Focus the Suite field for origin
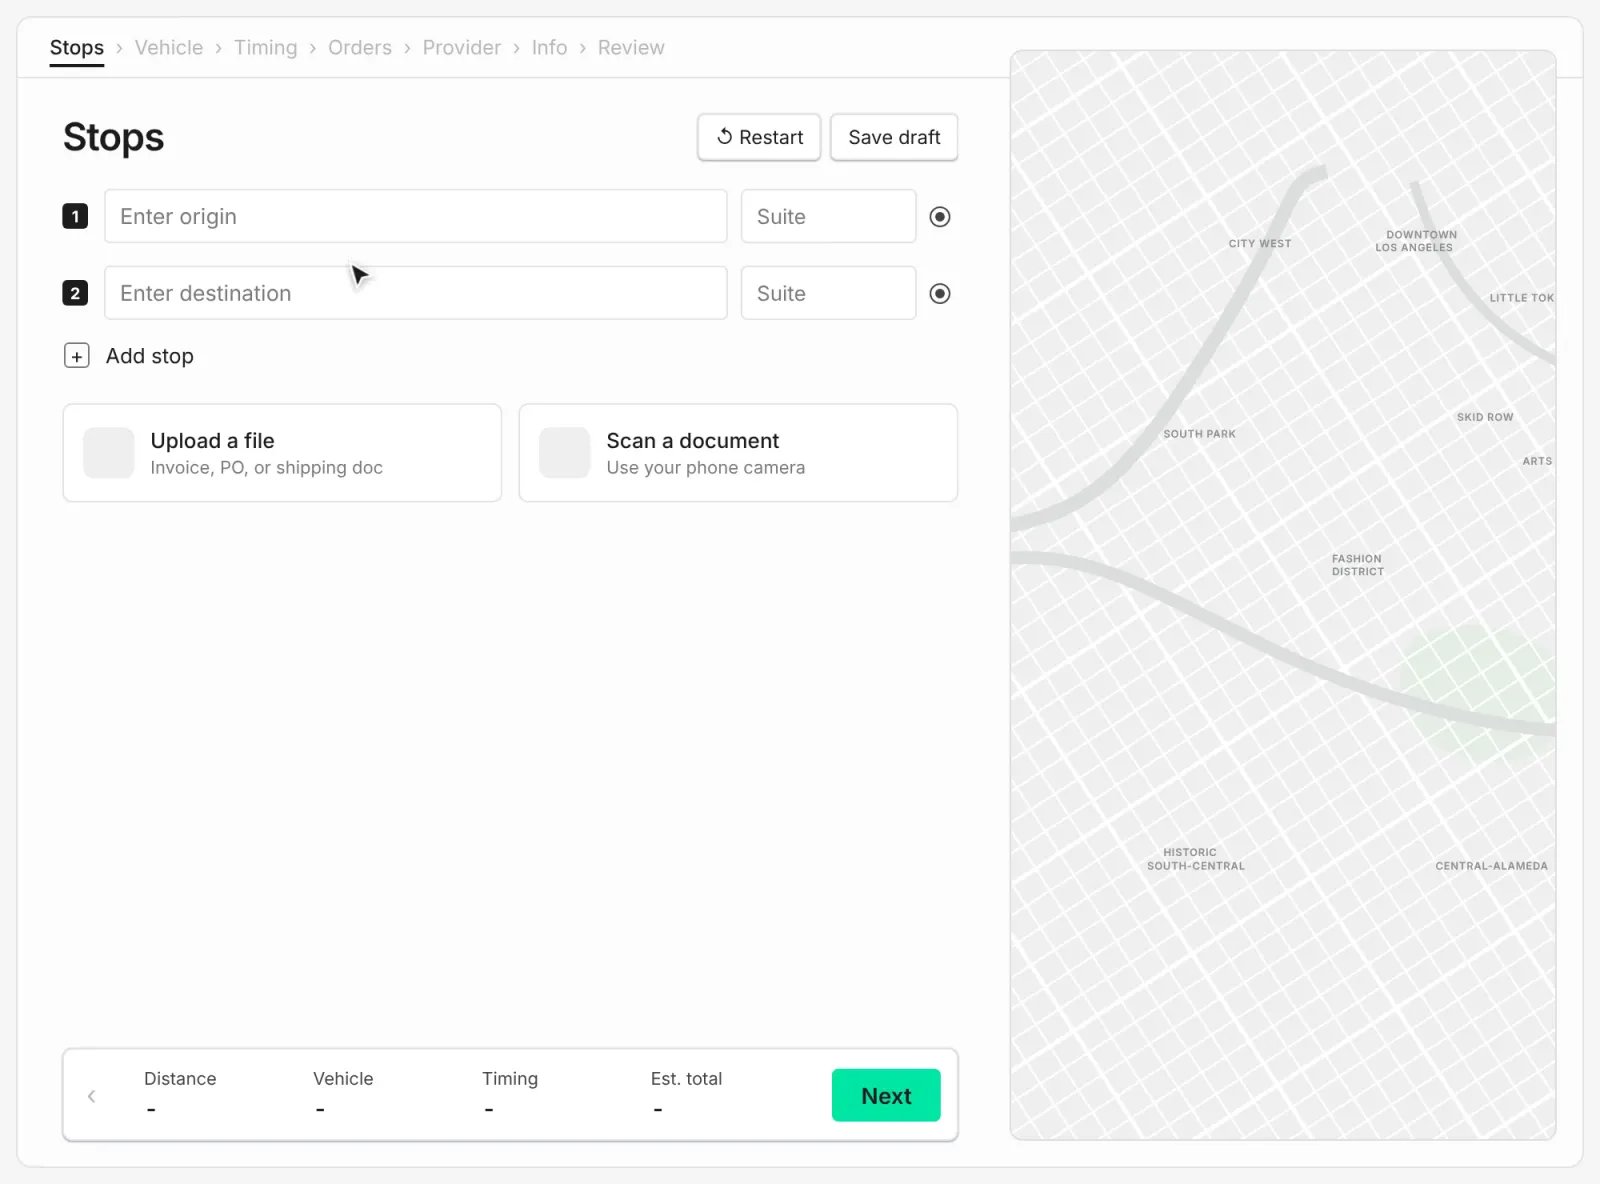This screenshot has height=1184, width=1600. coord(828,216)
